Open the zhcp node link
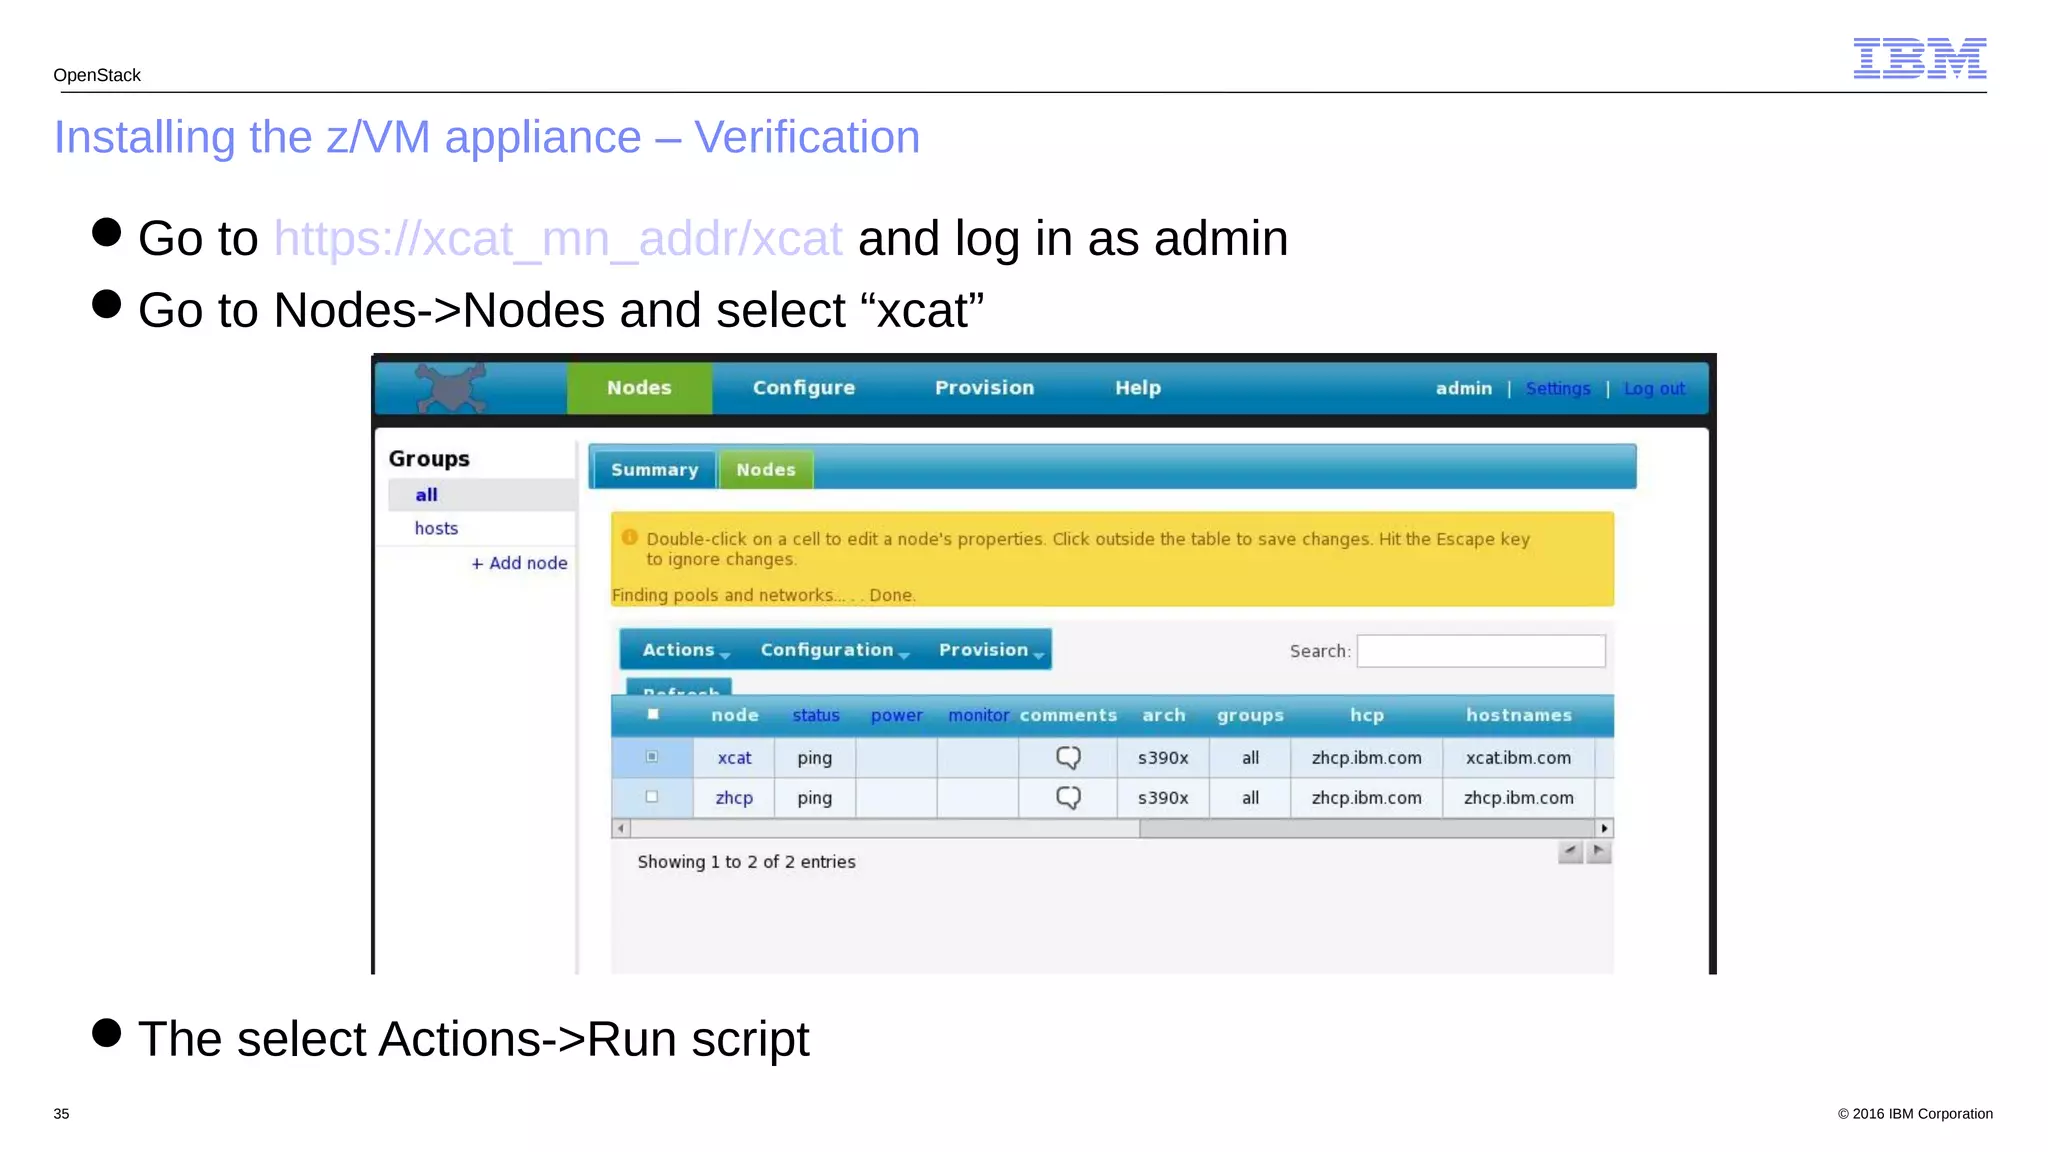 click(734, 798)
